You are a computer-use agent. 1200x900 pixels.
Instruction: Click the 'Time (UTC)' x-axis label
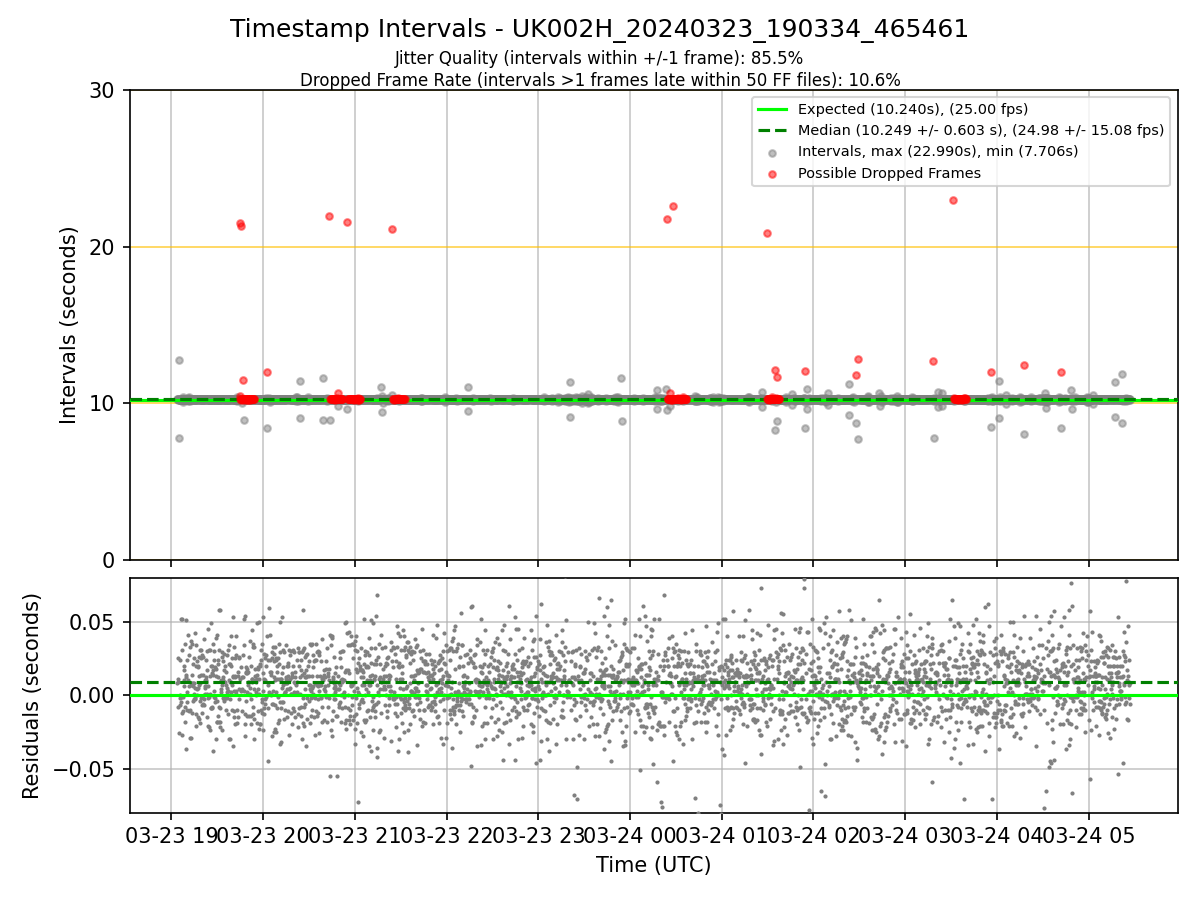click(x=653, y=865)
